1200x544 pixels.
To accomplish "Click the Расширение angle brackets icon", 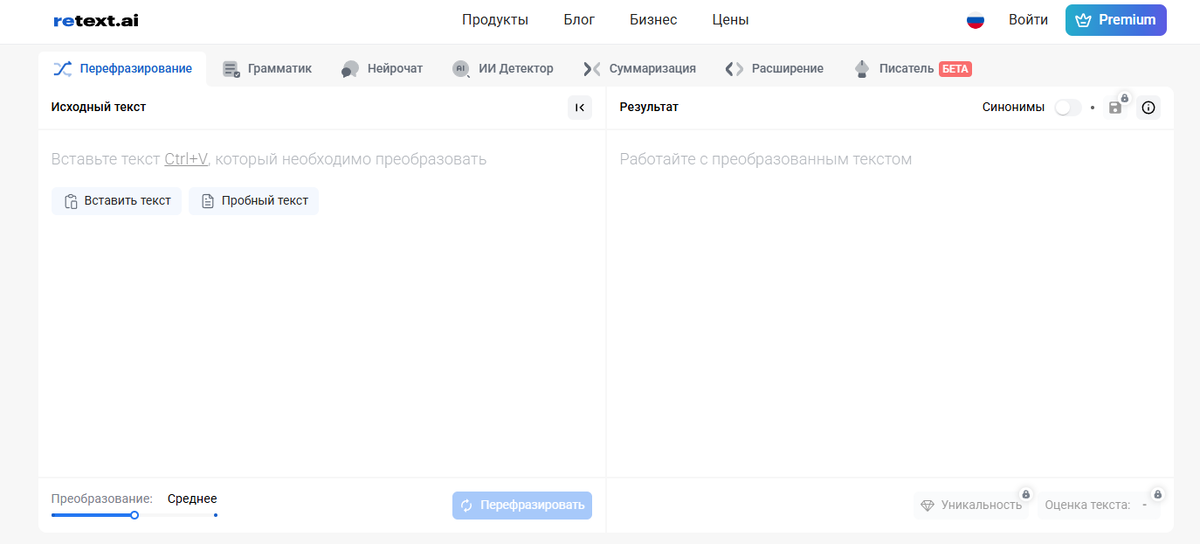I will [x=734, y=69].
